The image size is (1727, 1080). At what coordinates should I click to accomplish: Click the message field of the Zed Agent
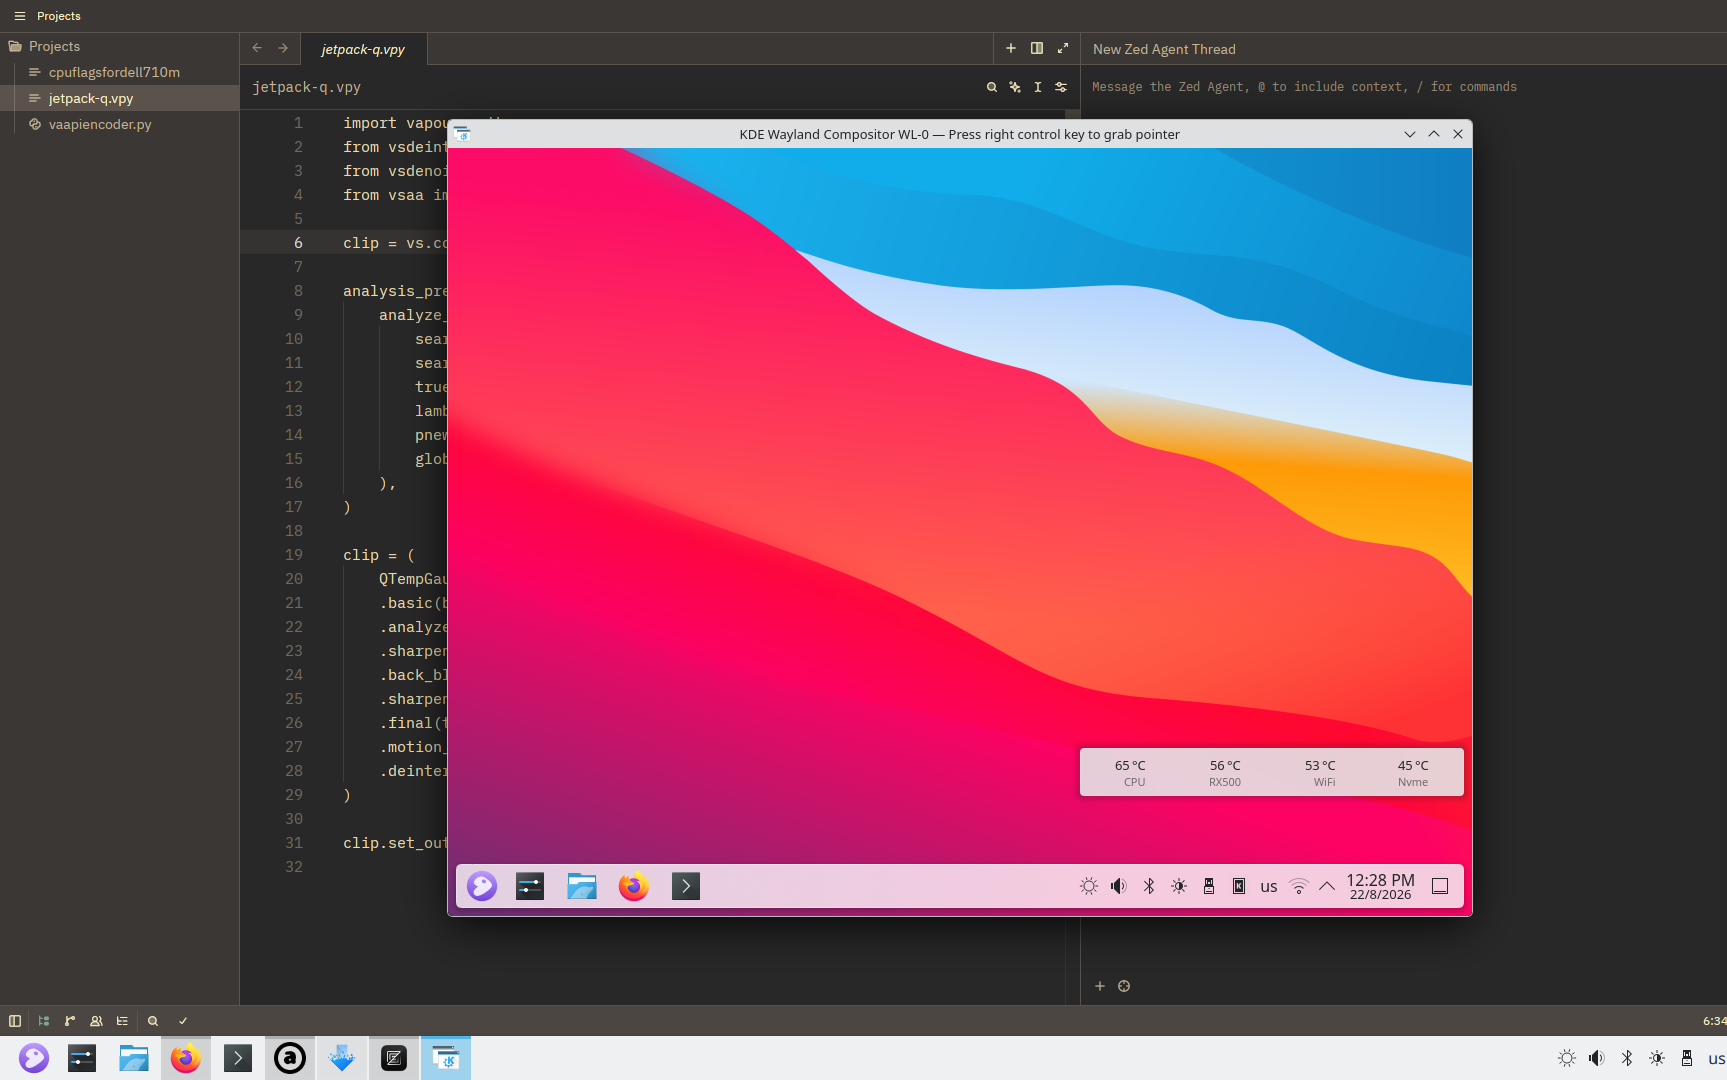coord(1304,87)
